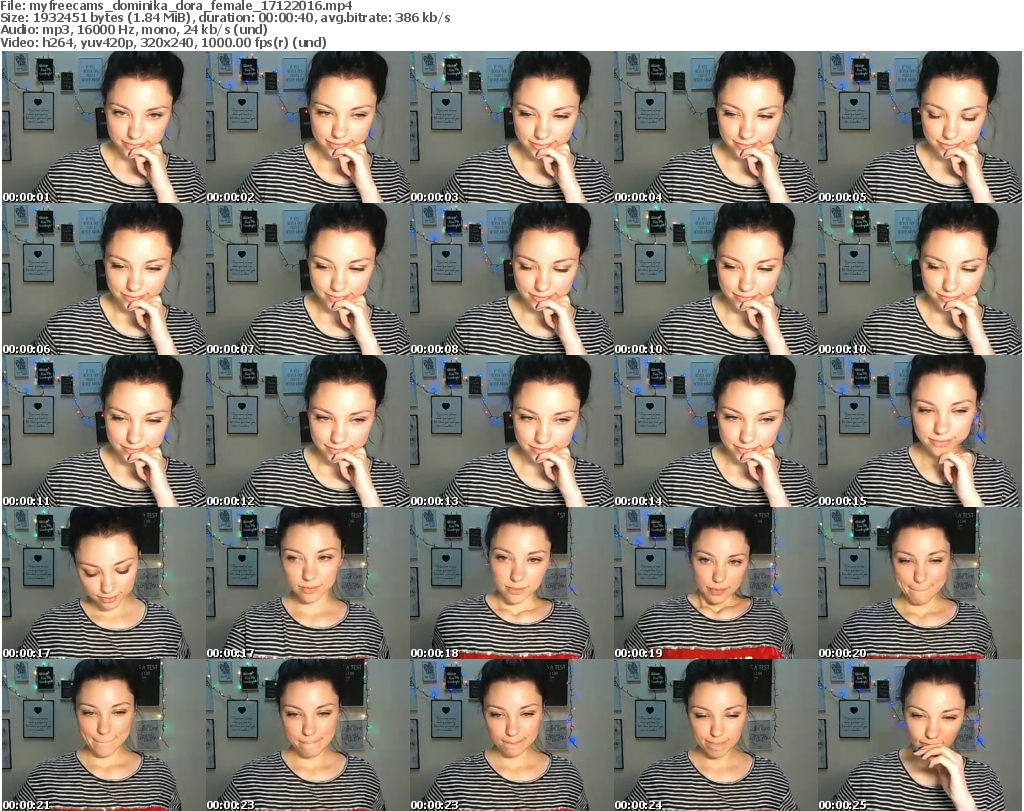Choose the frame at 00:00:04
The height and width of the screenshot is (811, 1024).
click(x=716, y=128)
